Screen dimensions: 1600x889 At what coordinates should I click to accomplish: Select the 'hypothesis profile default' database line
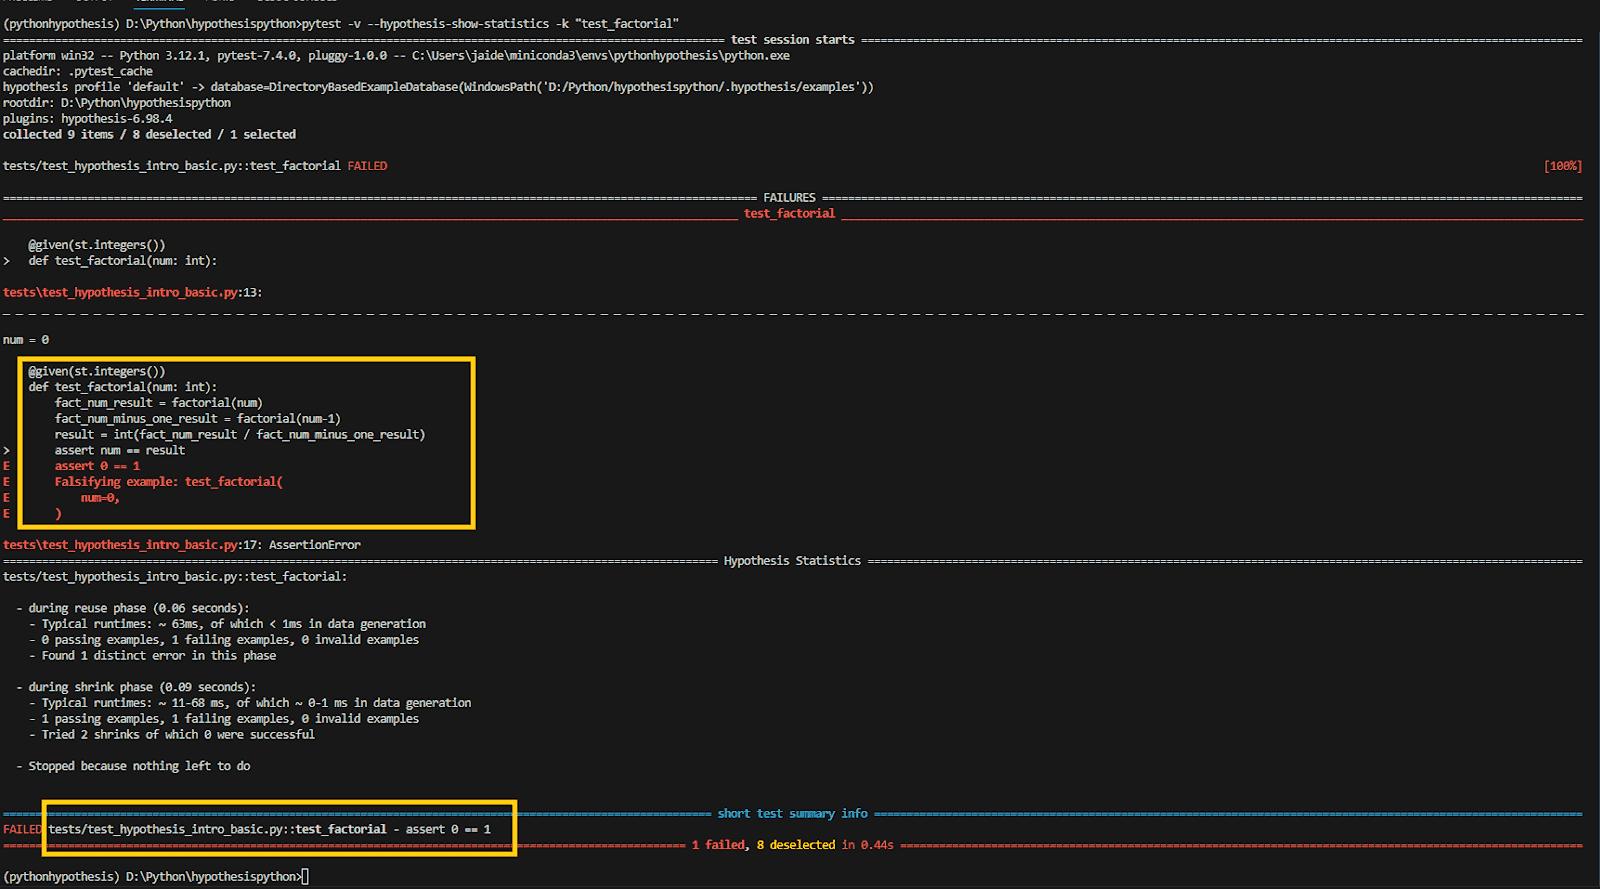tap(438, 87)
